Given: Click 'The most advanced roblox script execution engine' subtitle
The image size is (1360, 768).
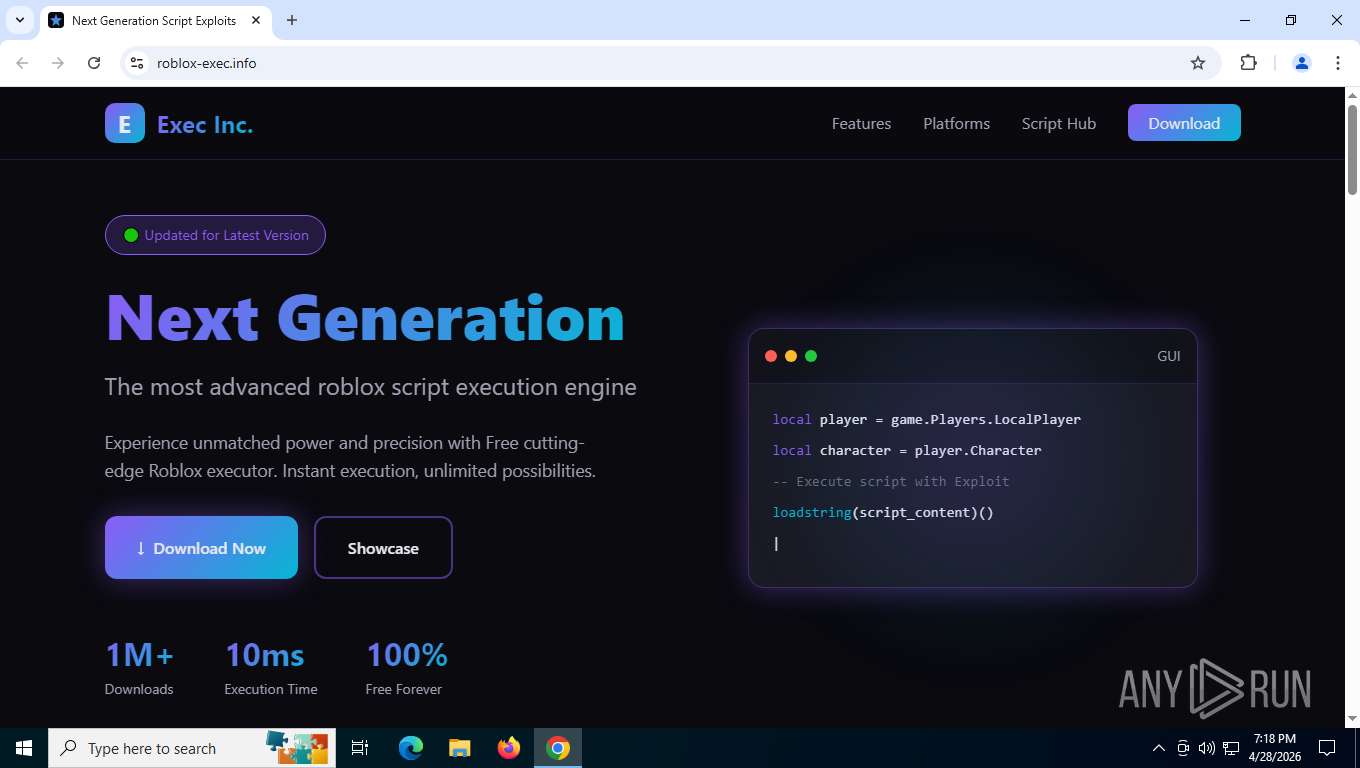Looking at the screenshot, I should [371, 387].
